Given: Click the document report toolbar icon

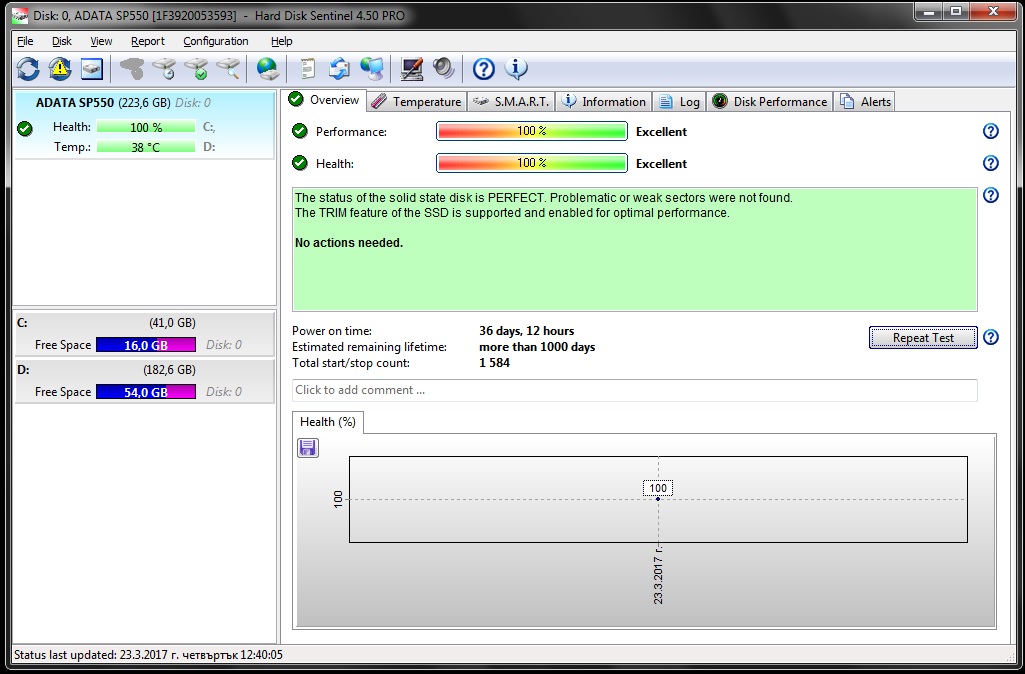Looking at the screenshot, I should click(308, 68).
